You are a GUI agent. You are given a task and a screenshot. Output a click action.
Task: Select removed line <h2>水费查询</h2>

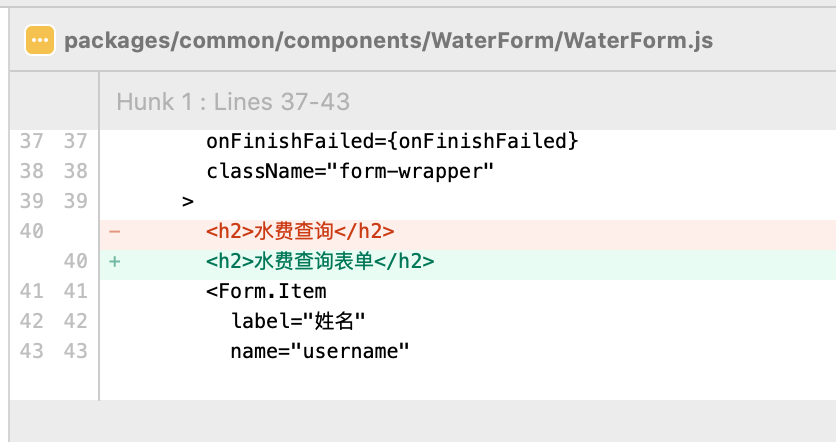tap(300, 231)
